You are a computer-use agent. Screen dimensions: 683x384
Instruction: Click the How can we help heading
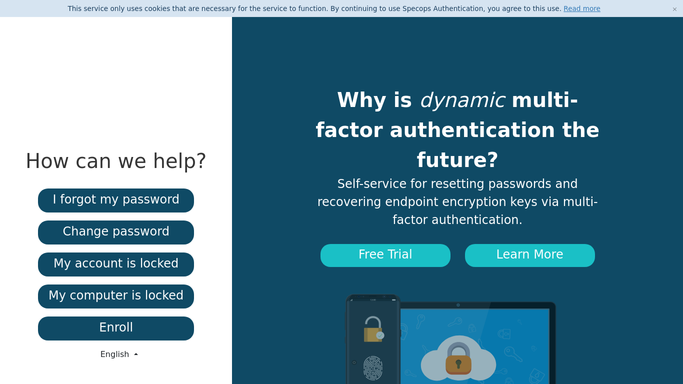[x=116, y=161]
